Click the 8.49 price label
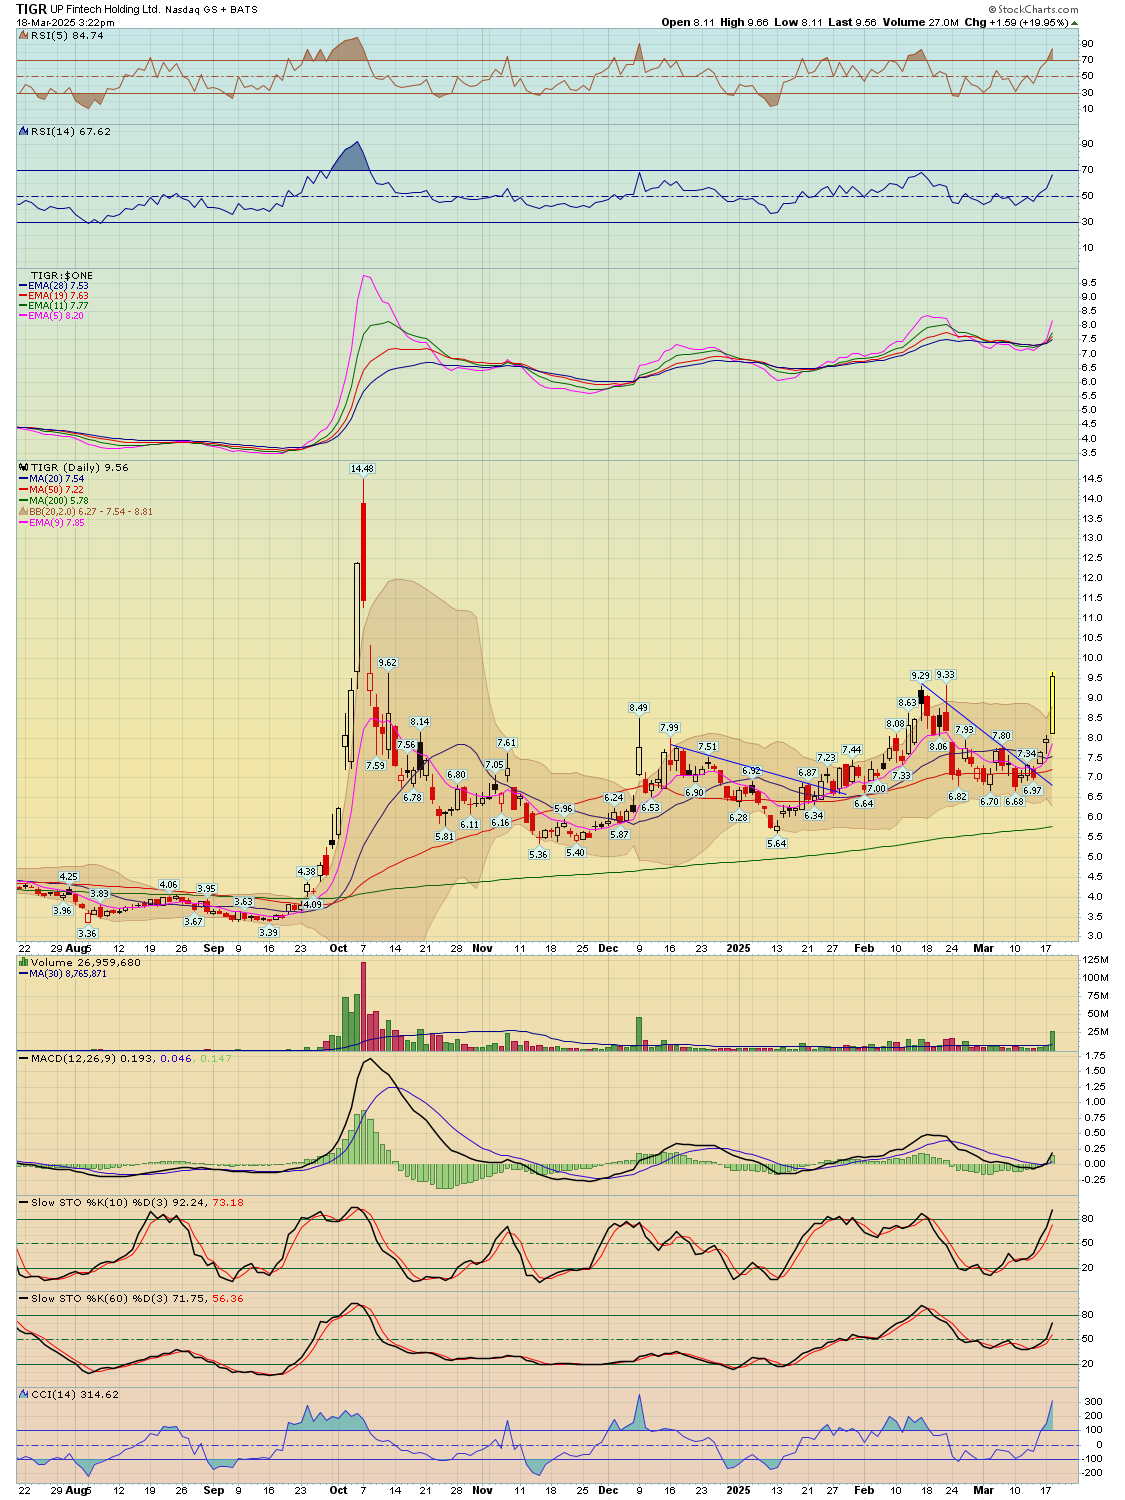Image resolution: width=1125 pixels, height=1500 pixels. click(x=638, y=708)
